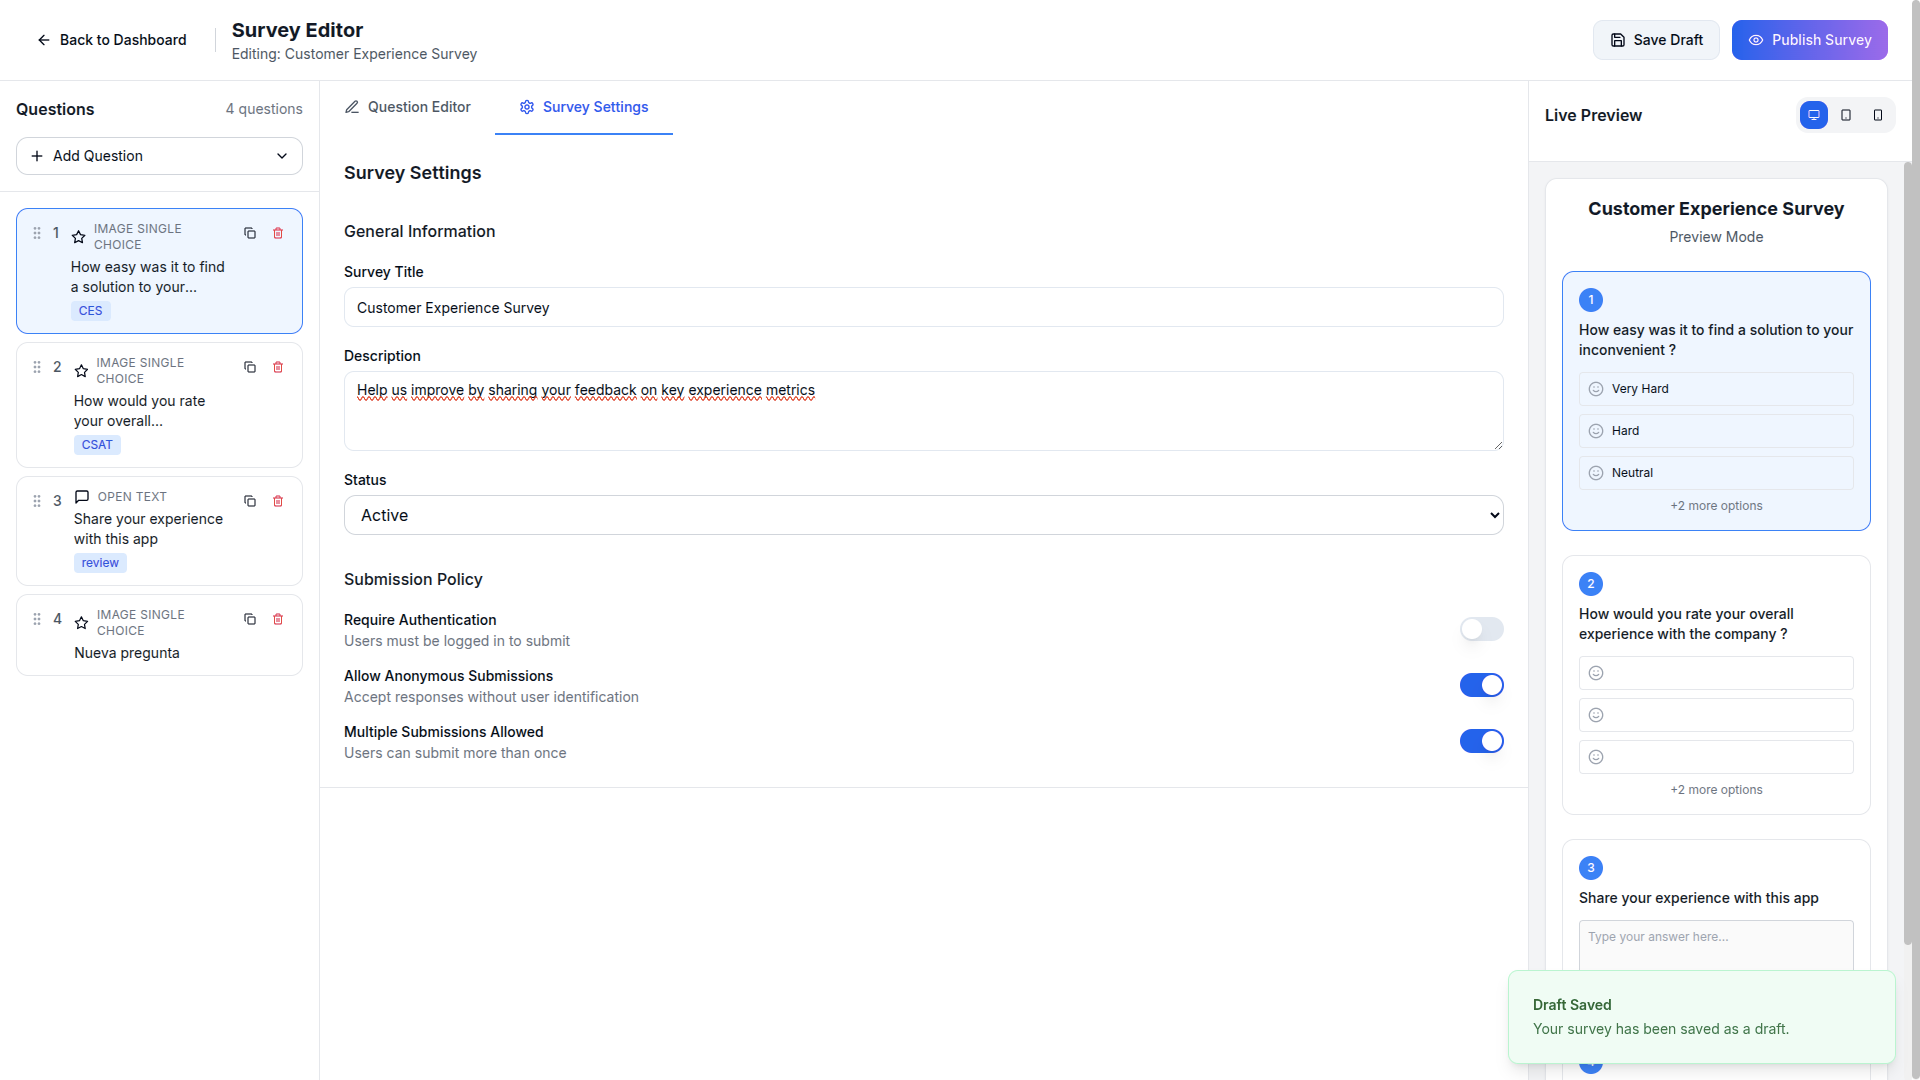This screenshot has width=1920, height=1080.
Task: Open the Question Editor tab
Action: coord(407,107)
